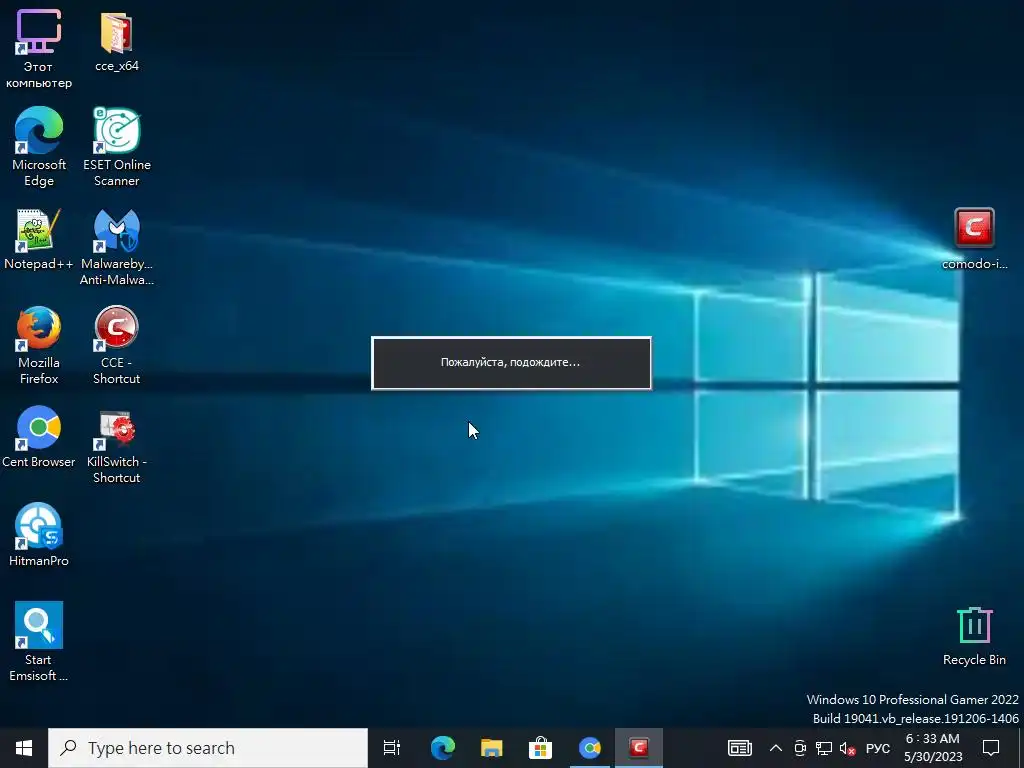Select the ESET Online Scanner shortcut

tap(117, 147)
